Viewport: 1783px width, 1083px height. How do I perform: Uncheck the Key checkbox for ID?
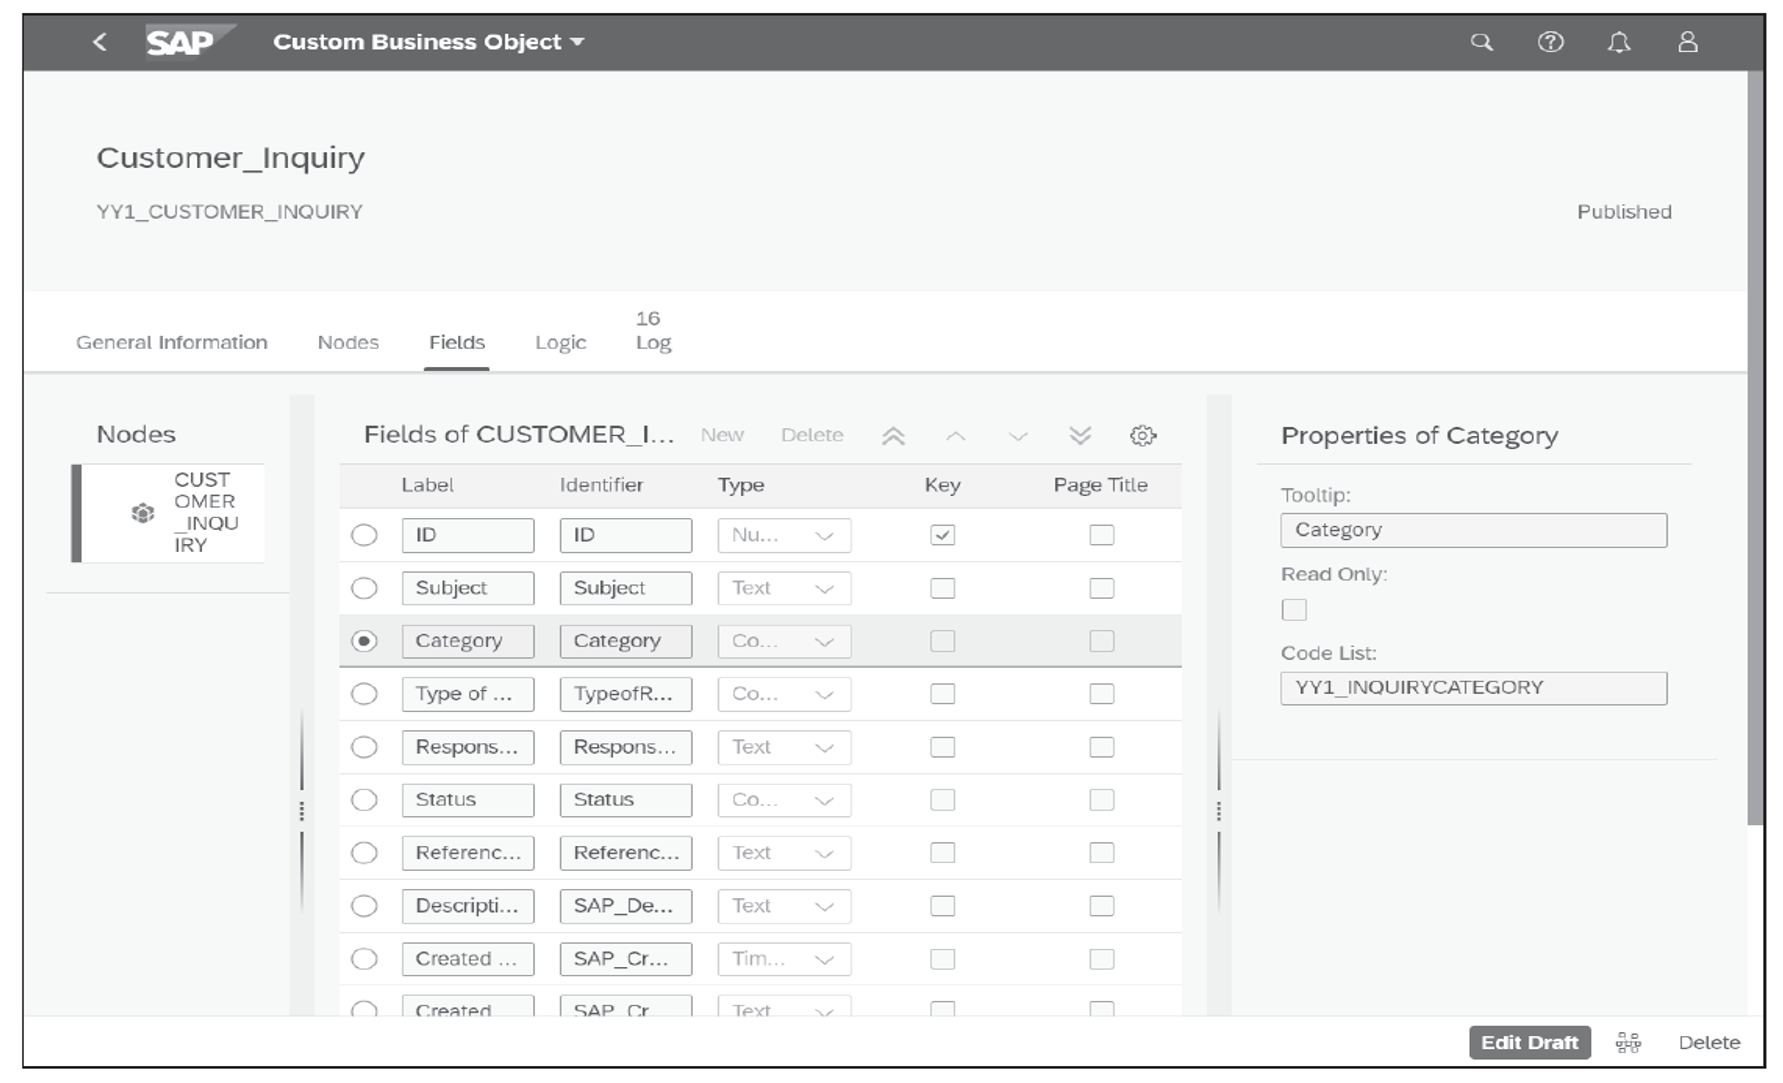pyautogui.click(x=941, y=534)
